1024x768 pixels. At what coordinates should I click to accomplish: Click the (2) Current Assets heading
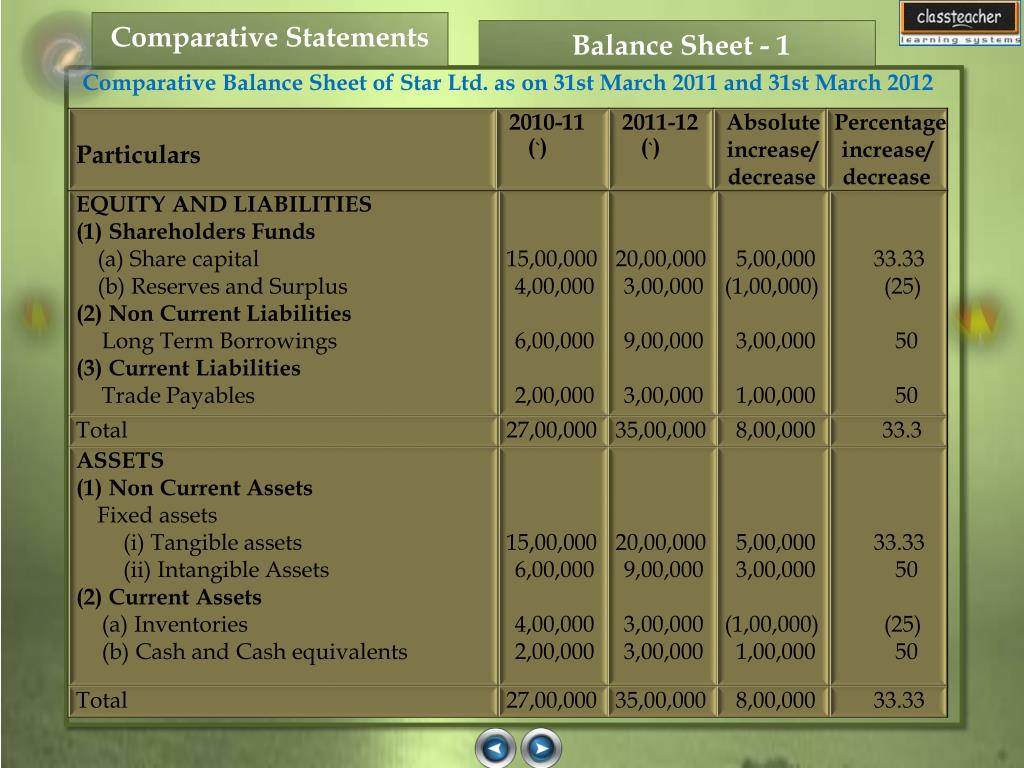(169, 597)
